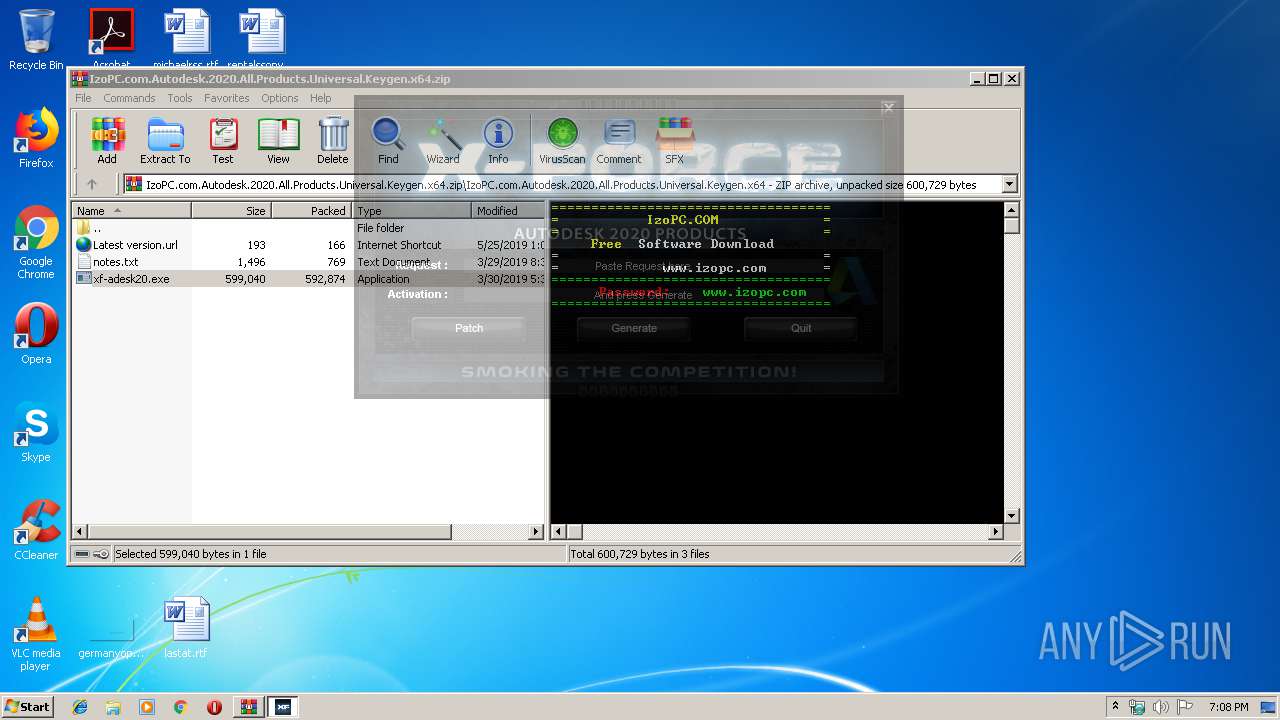Viewport: 1280px width, 720px height.
Task: Open the View toolbar icon
Action: tap(278, 140)
